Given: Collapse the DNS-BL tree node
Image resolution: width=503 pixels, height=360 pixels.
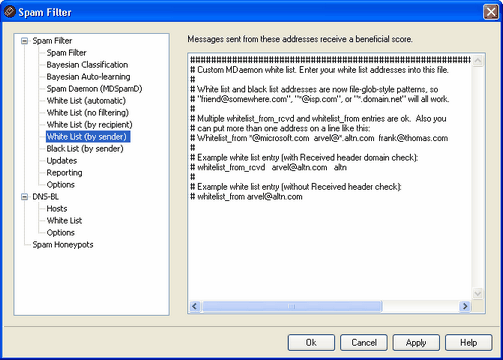Looking at the screenshot, I should coord(24,197).
